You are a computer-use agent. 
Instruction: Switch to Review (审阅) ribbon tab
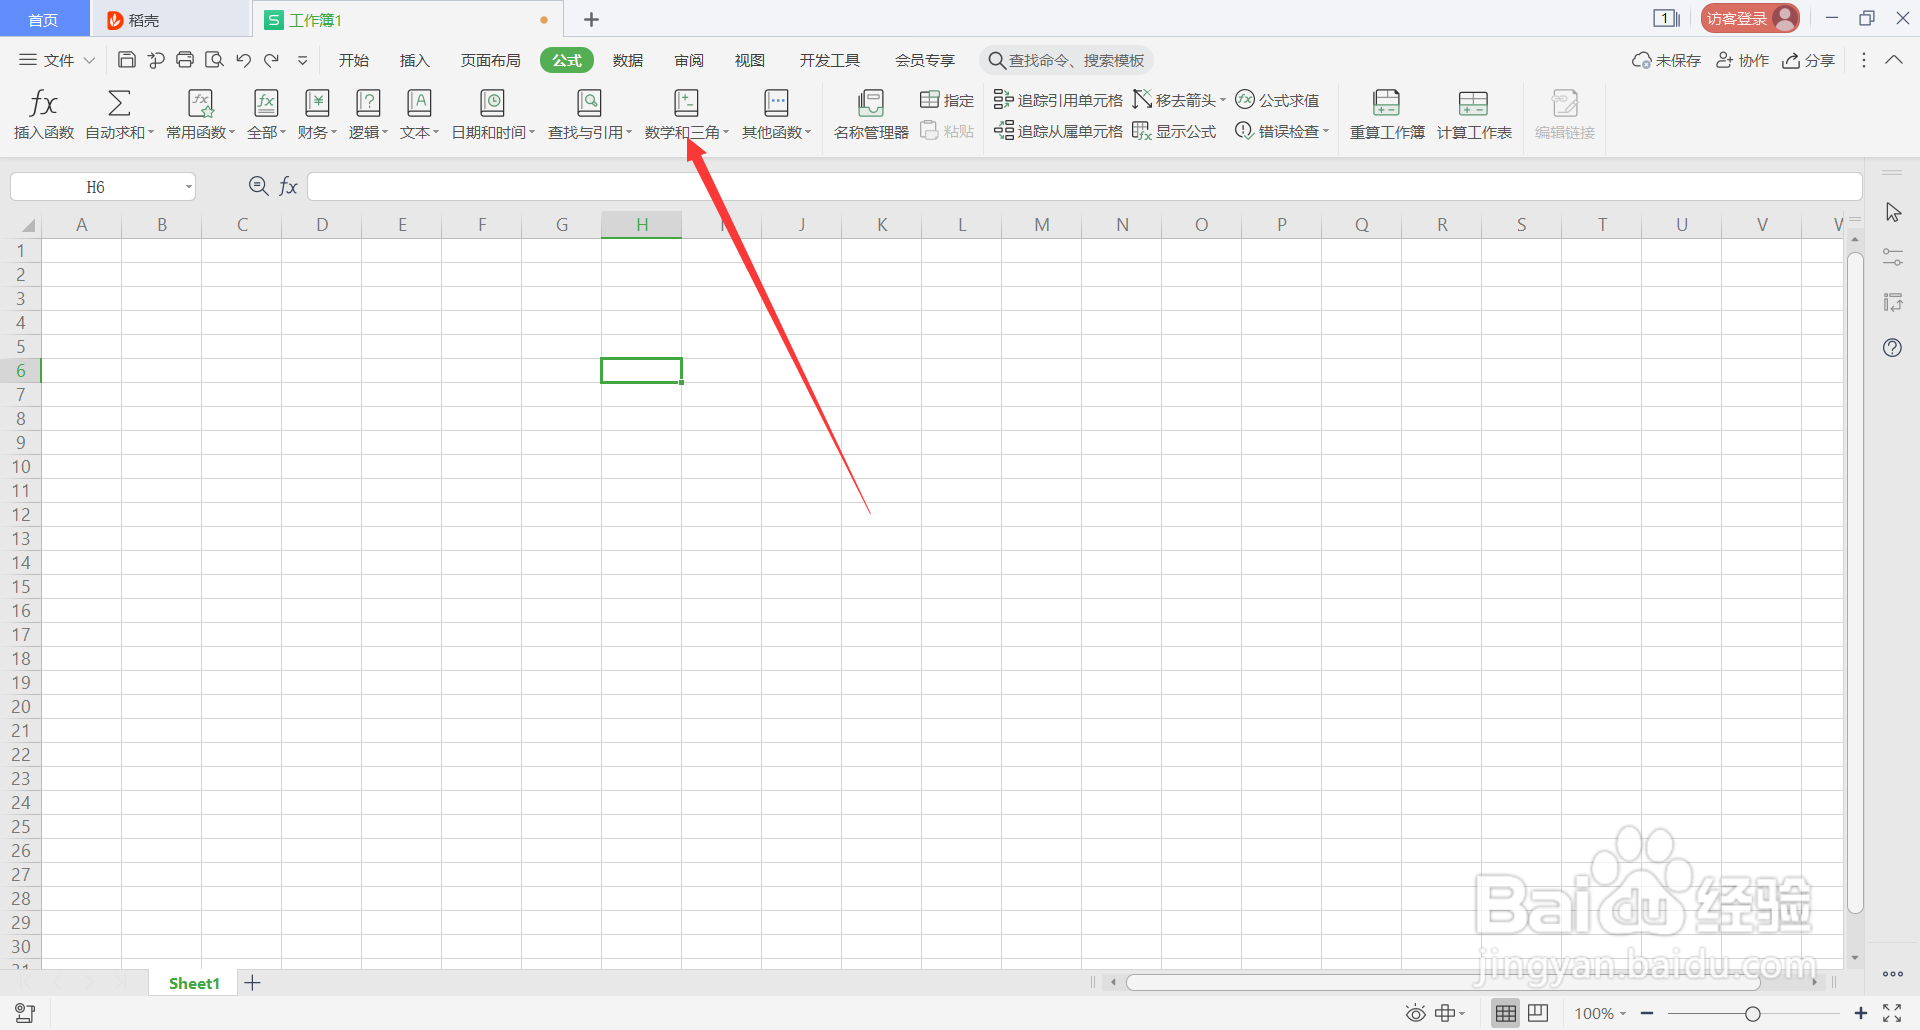click(x=689, y=60)
